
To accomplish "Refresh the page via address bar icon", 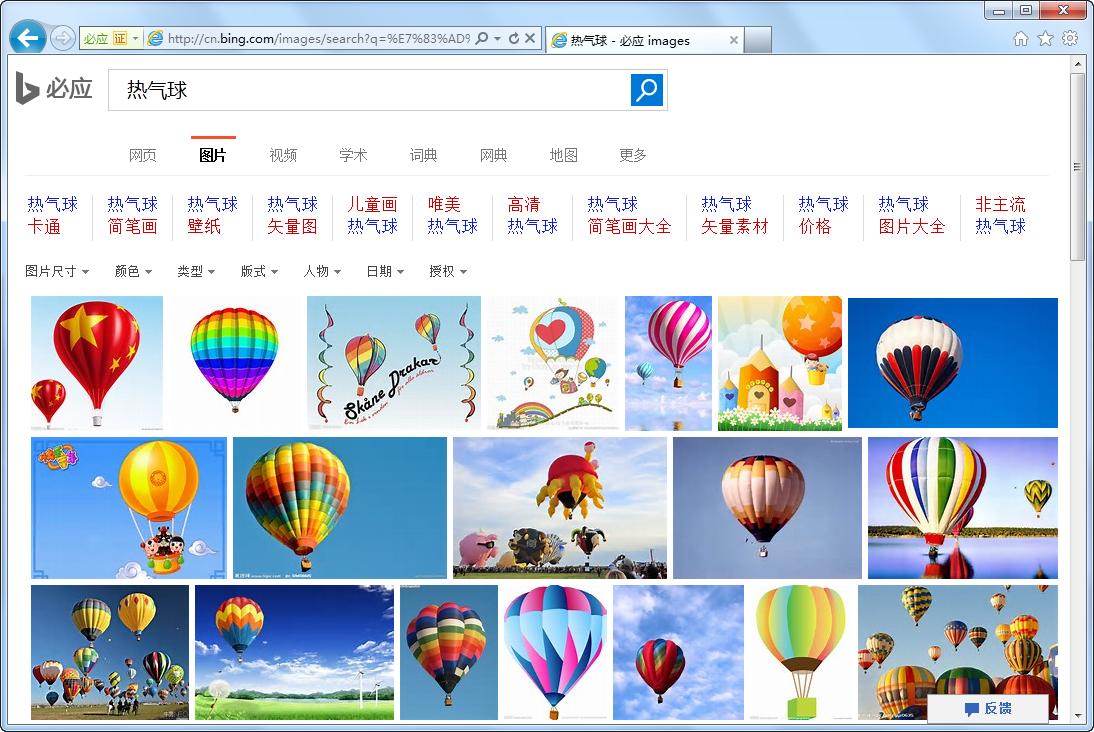I will coord(515,38).
